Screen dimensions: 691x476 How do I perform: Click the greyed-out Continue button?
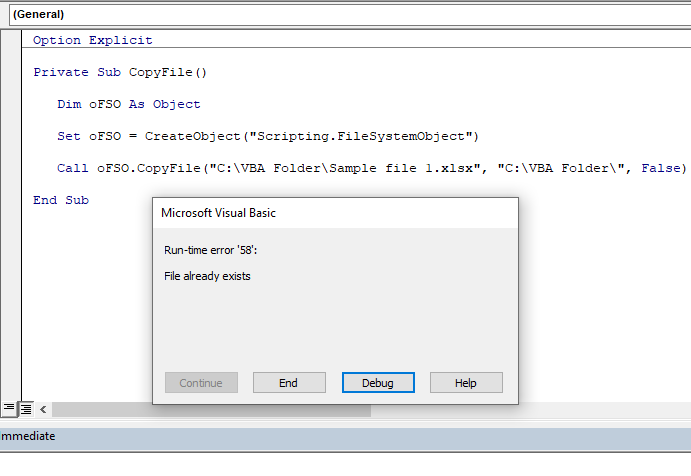(x=201, y=383)
